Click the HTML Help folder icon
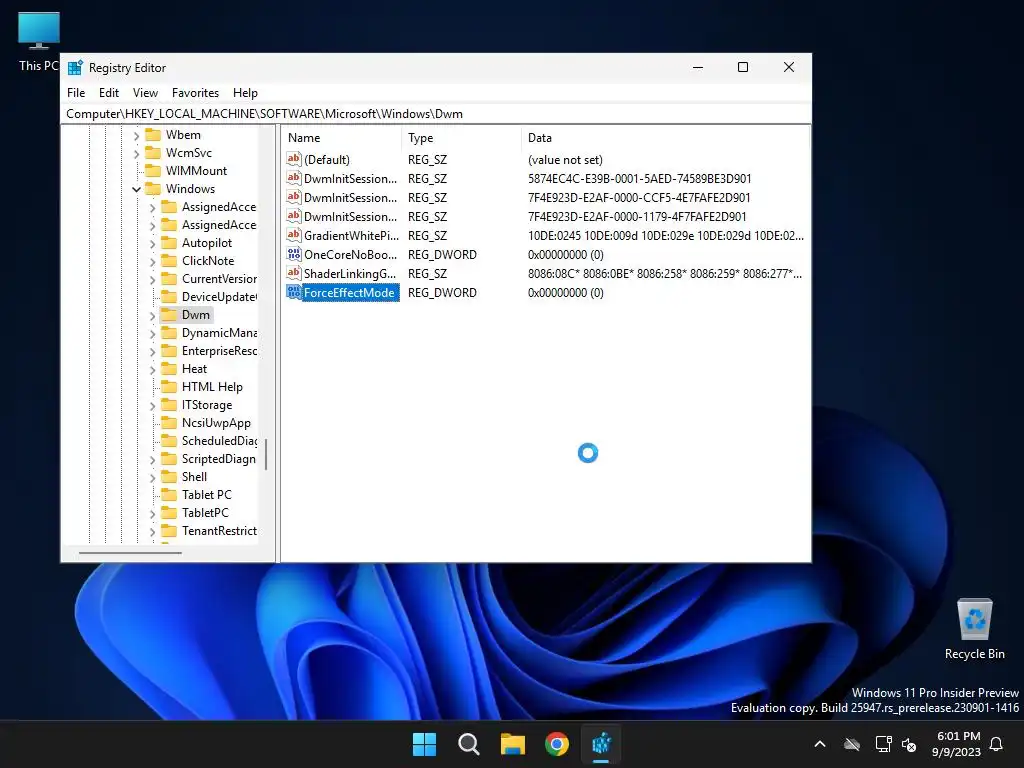Image resolution: width=1024 pixels, height=768 pixels. click(x=169, y=387)
